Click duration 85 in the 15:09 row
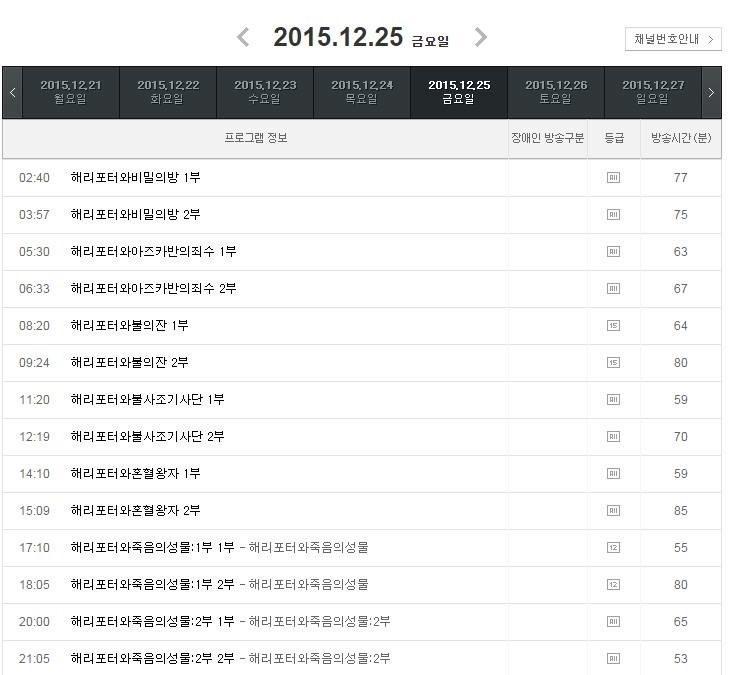 pyautogui.click(x=681, y=511)
